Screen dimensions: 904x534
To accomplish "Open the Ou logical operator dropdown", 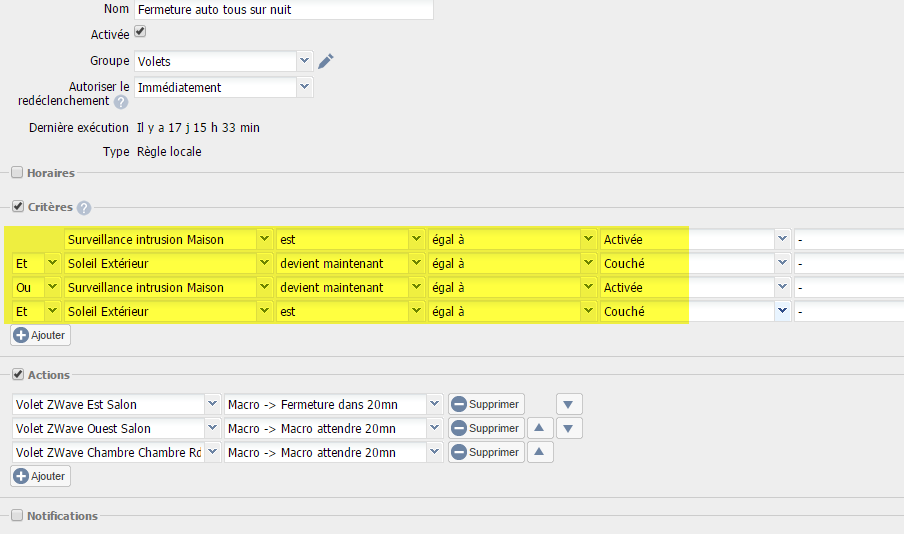I will [52, 288].
